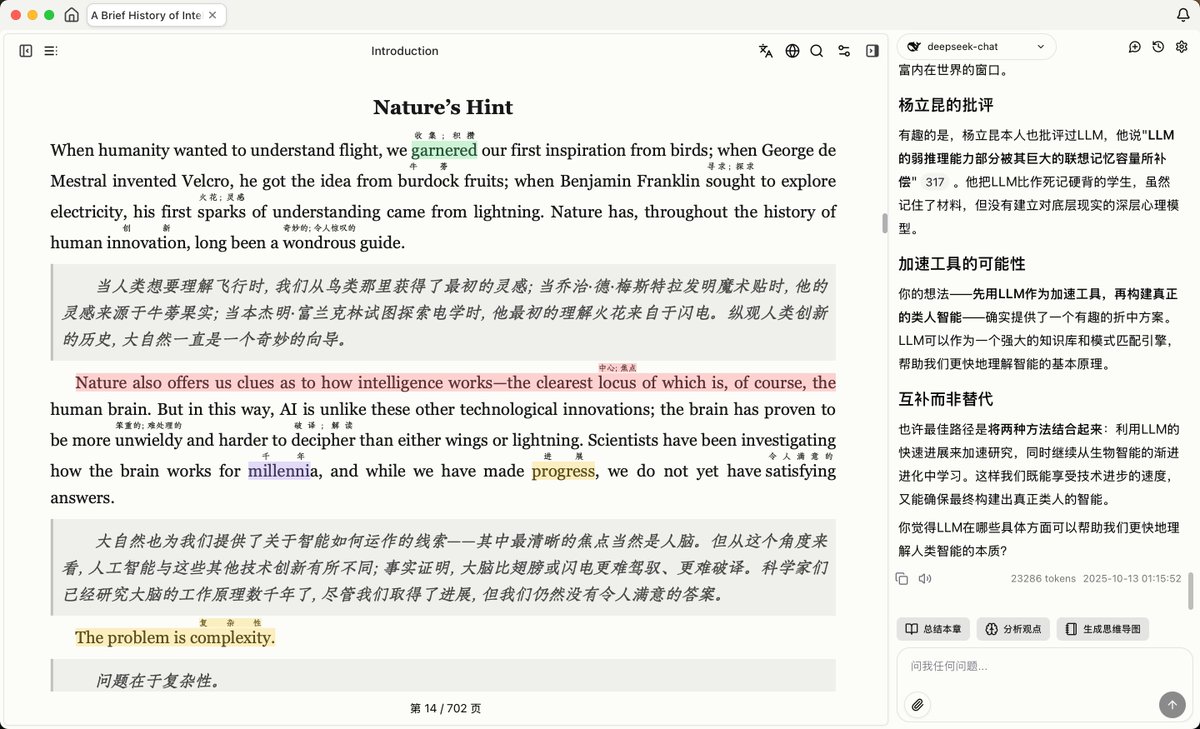This screenshot has width=1200, height=729.
Task: Click the 问我任何问题 chat input field
Action: pyautogui.click(x=1040, y=665)
